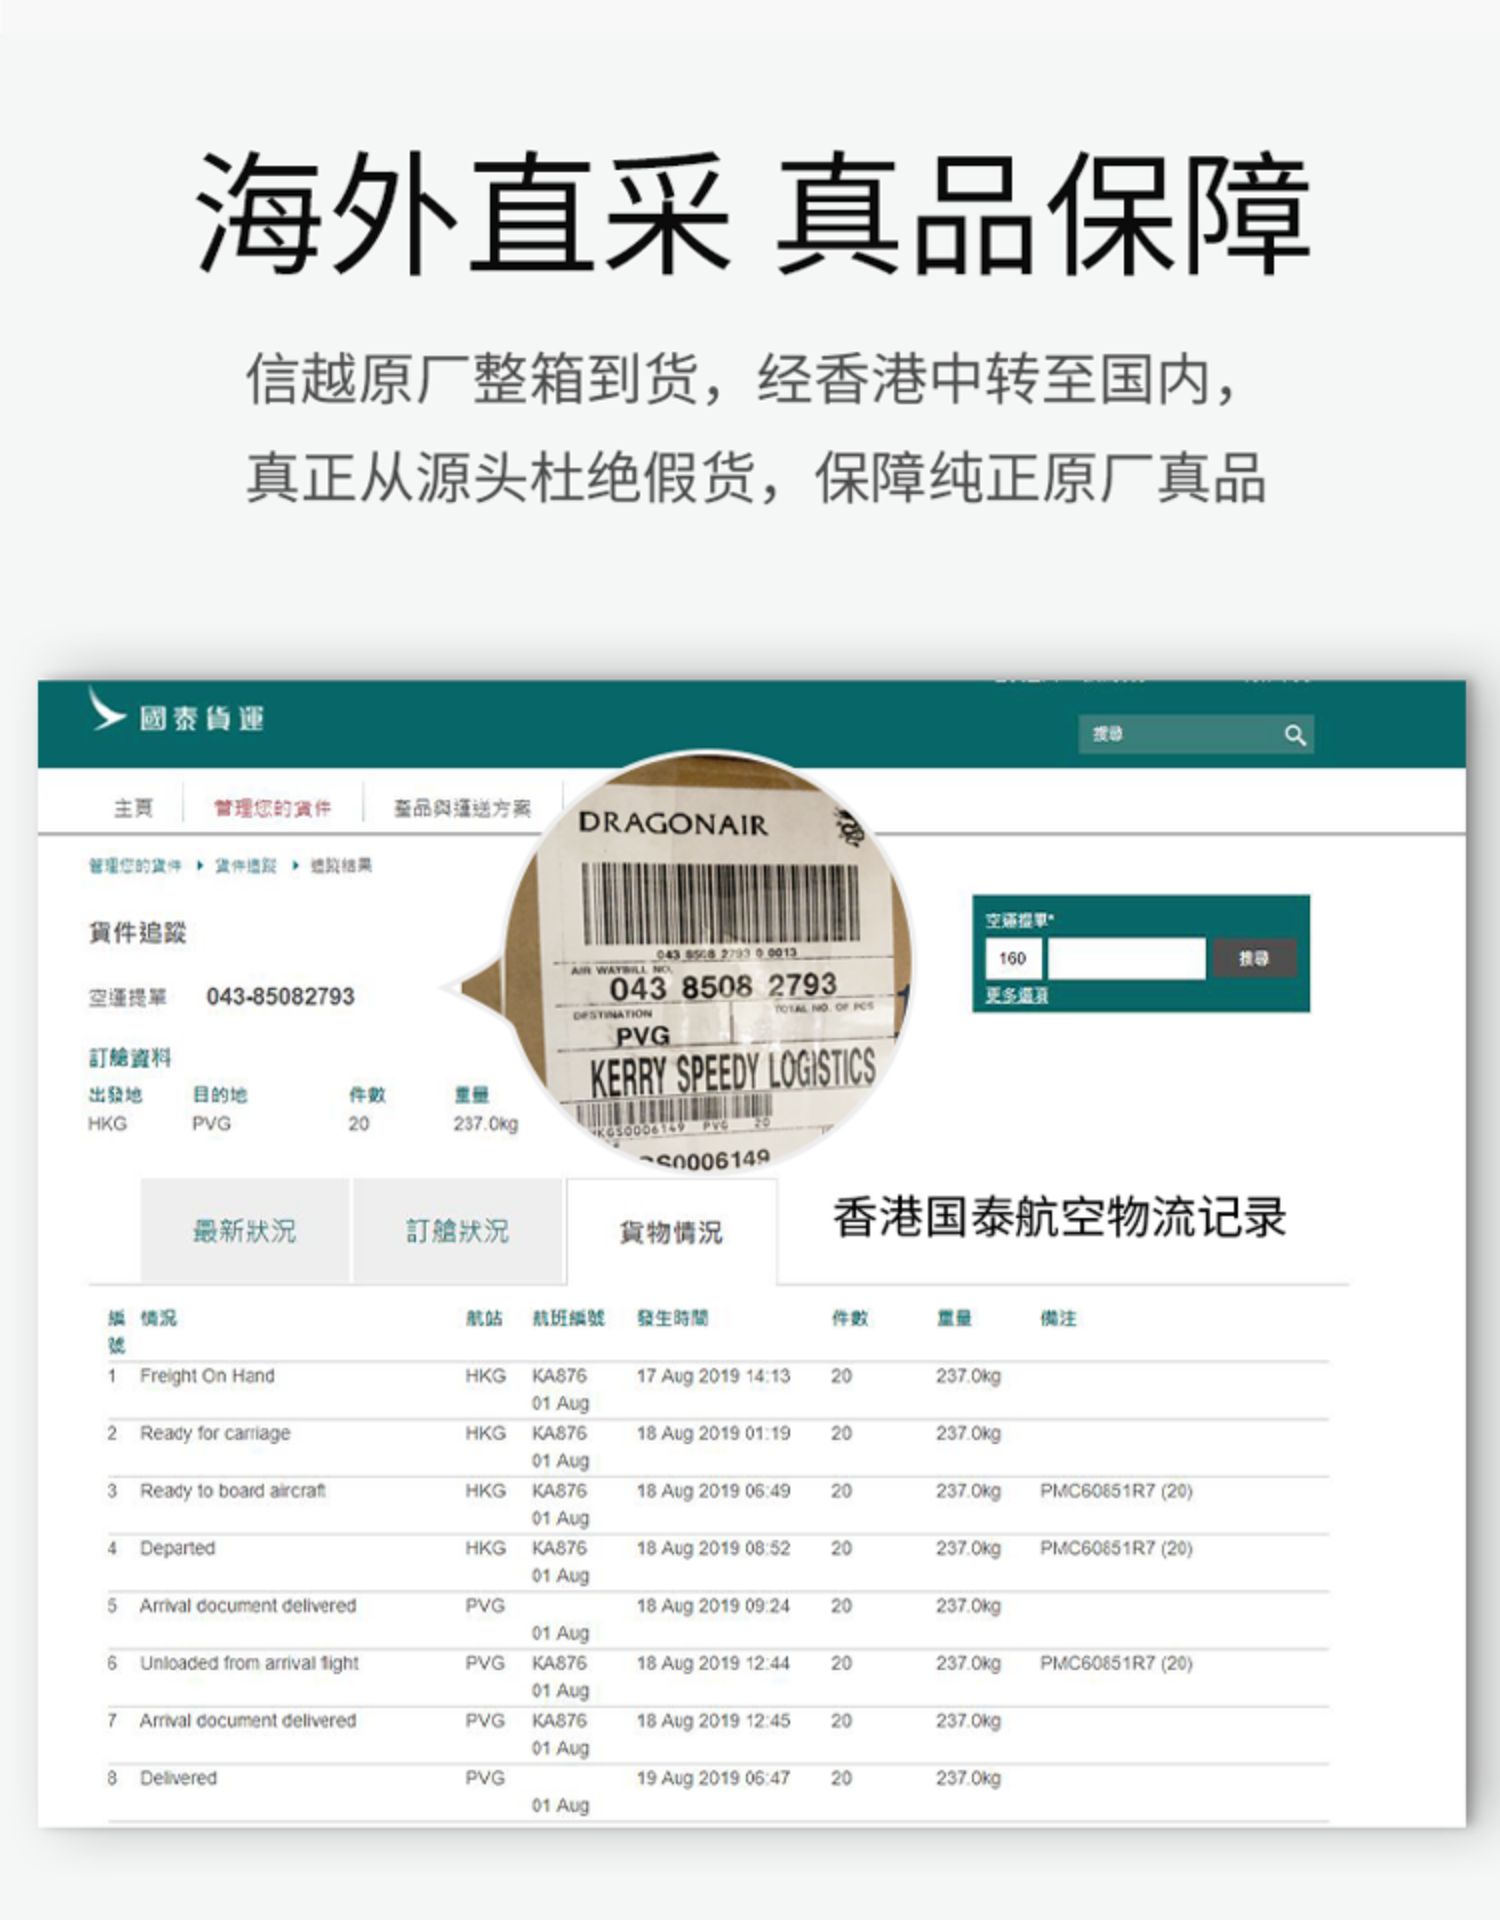Screen dimensions: 1500x1920
Task: Open the 管理您的貨件 navigation item
Action: pos(272,808)
